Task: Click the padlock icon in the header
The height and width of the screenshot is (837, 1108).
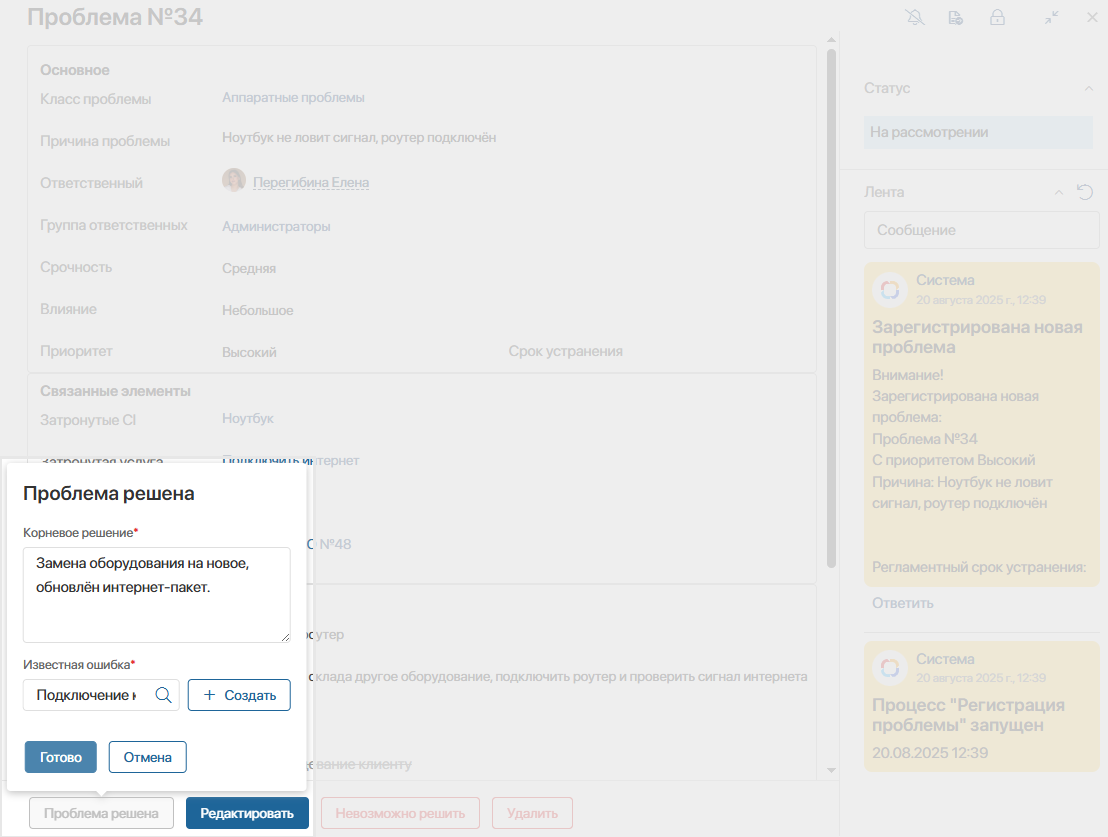Action: 997,18
